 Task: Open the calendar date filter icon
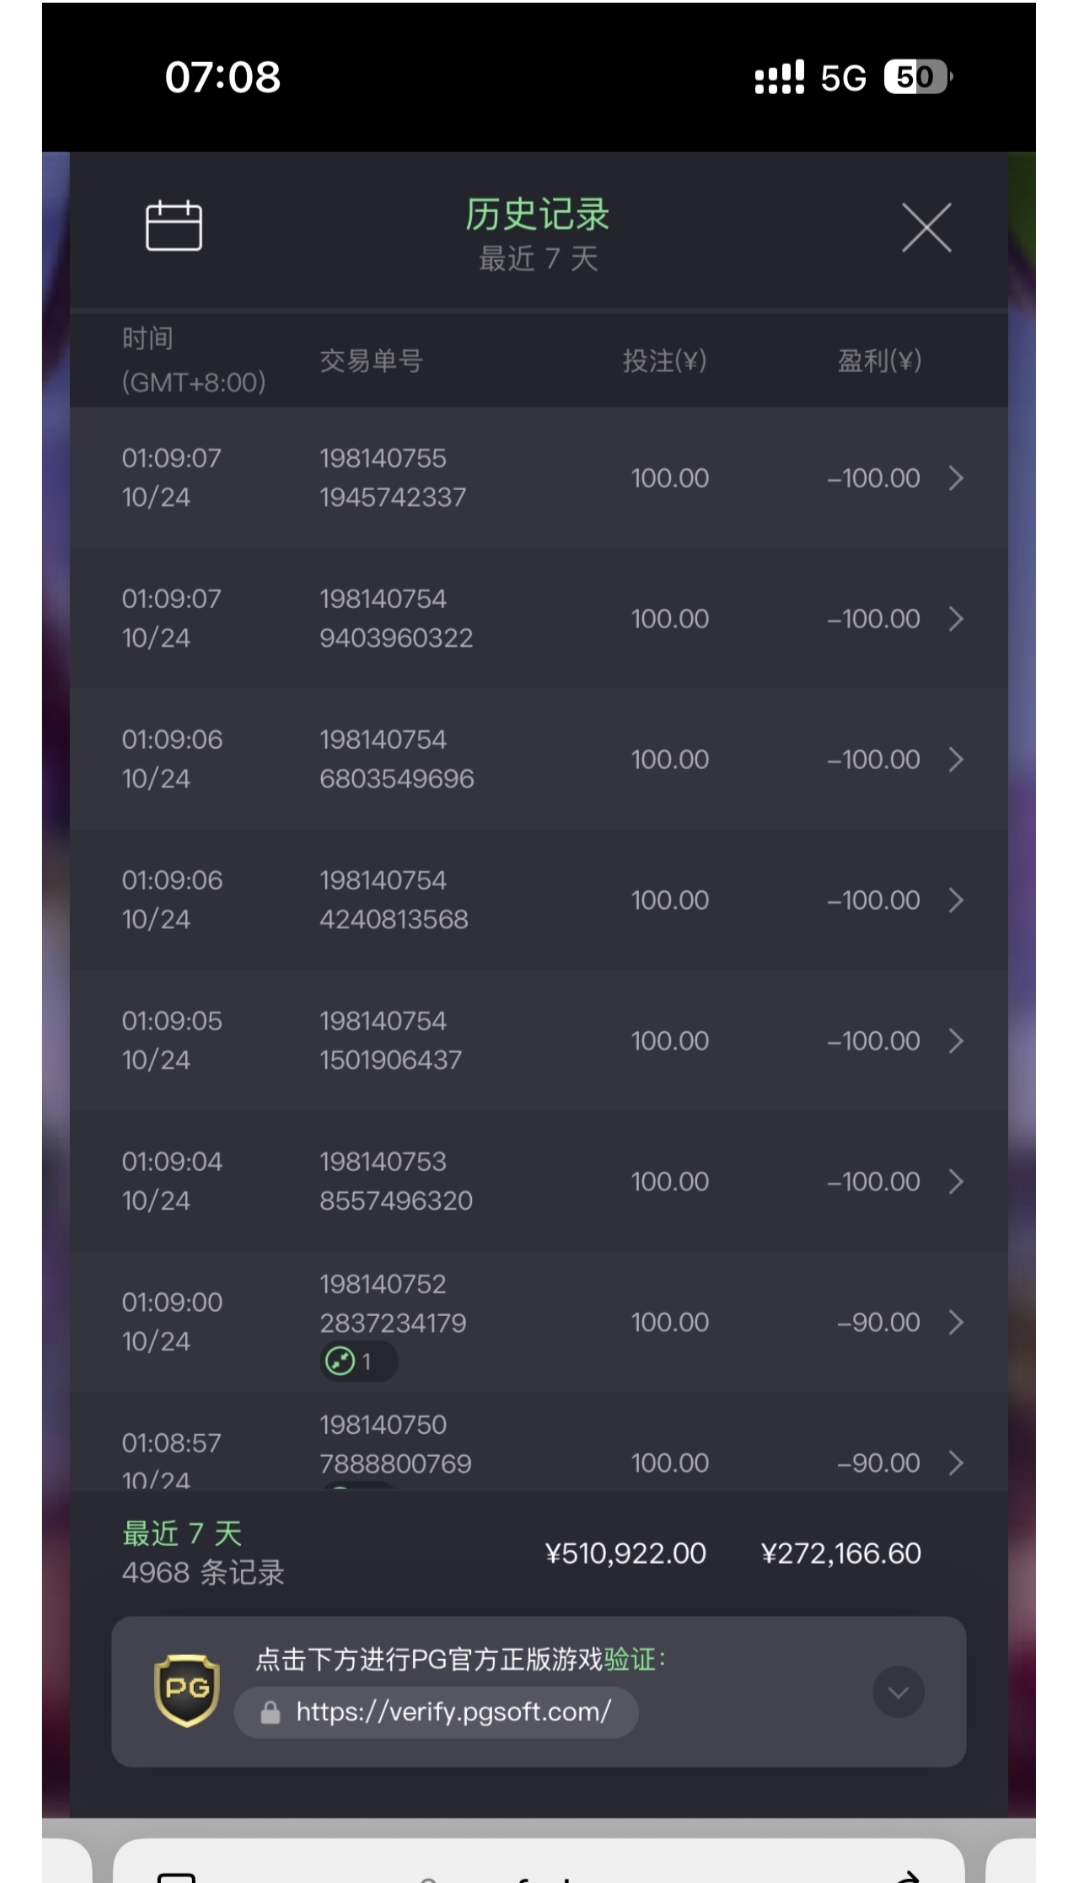click(x=174, y=226)
